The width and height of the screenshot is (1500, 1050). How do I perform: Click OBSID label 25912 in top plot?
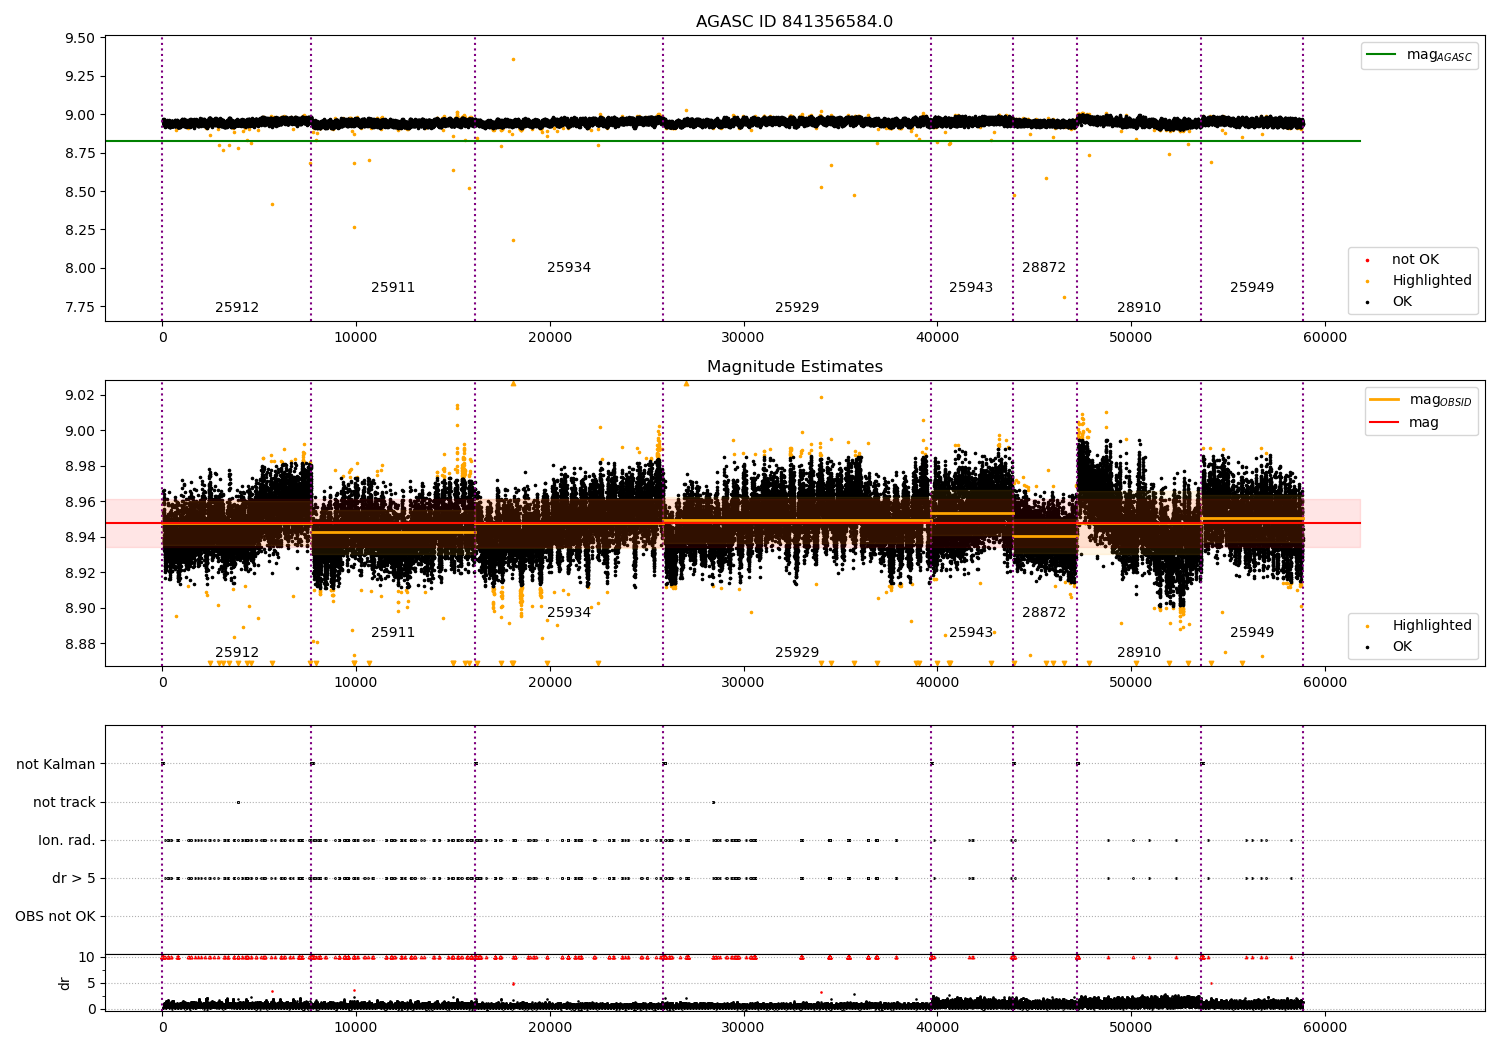(x=237, y=308)
